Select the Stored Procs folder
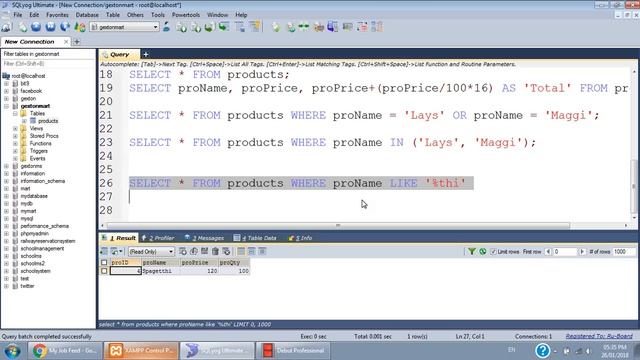This screenshot has width=640, height=360. pos(44,136)
